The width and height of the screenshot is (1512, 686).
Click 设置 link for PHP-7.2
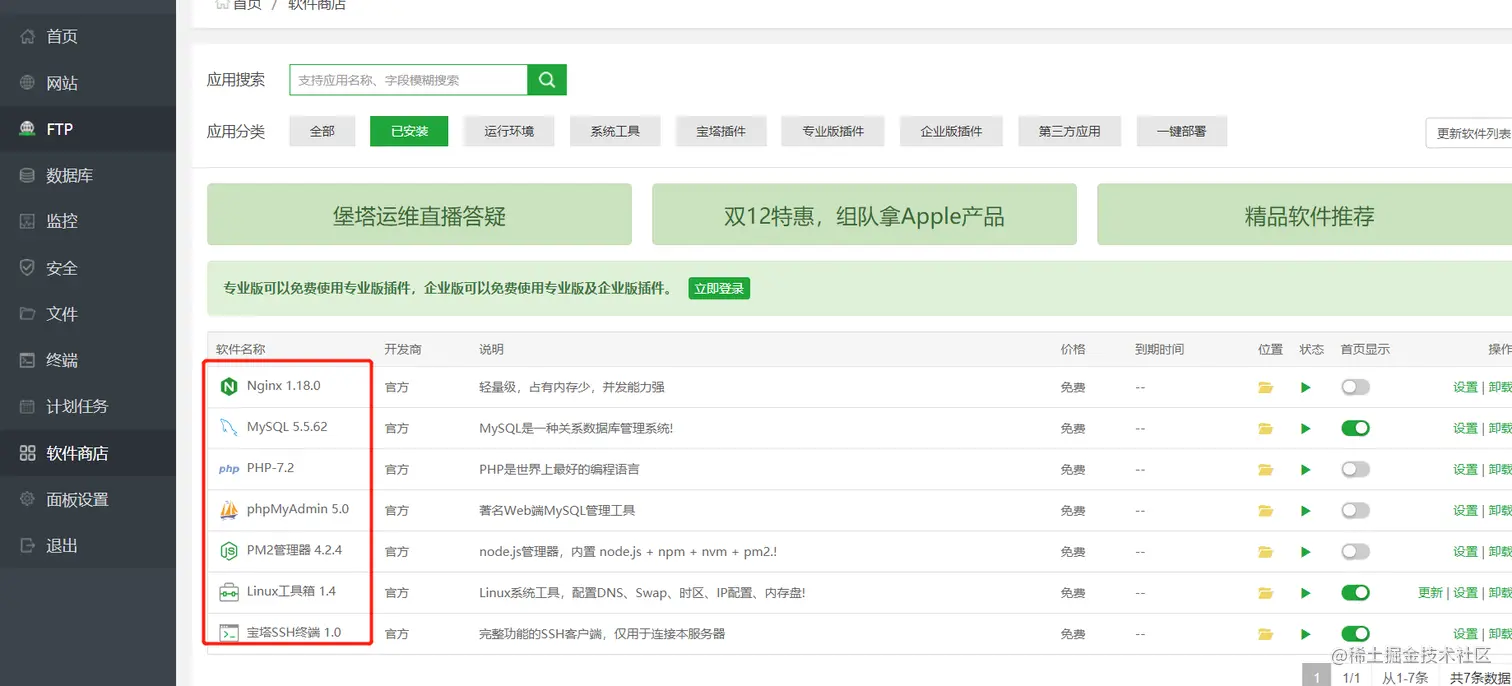click(x=1465, y=469)
